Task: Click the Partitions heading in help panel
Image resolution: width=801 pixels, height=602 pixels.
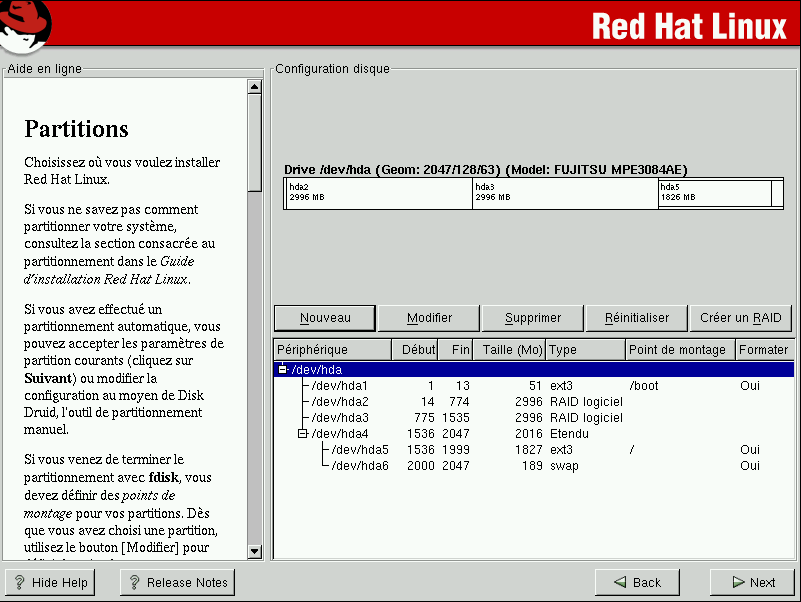Action: [x=76, y=129]
